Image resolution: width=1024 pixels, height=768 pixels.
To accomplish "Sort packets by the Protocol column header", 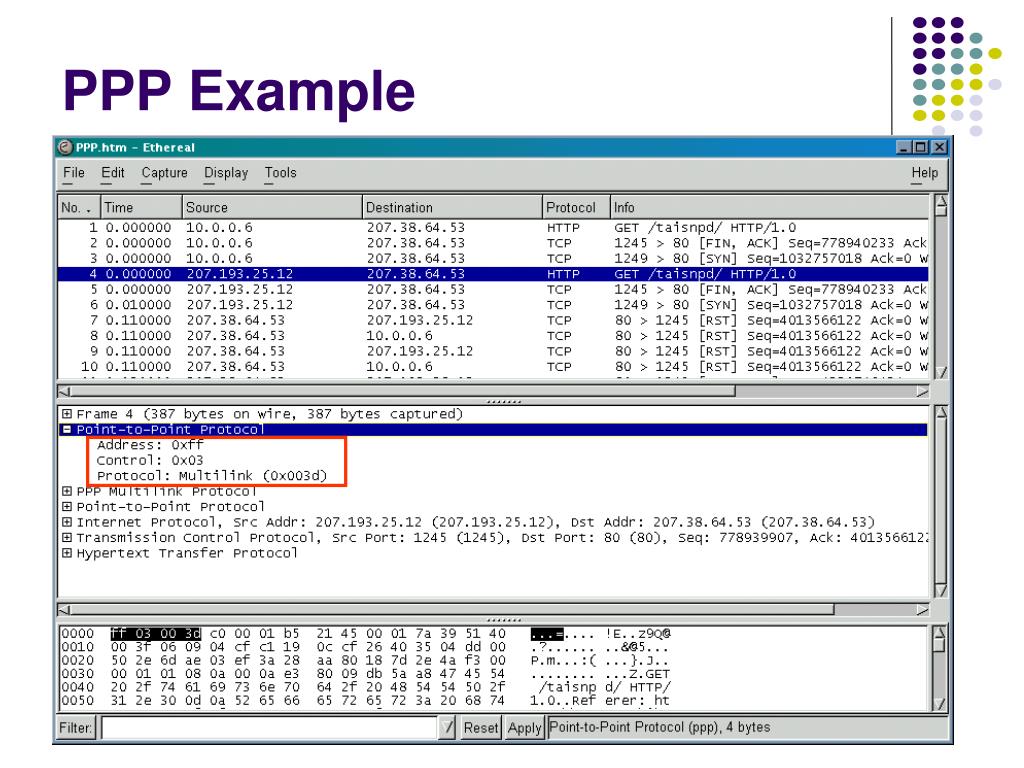I will click(x=576, y=208).
